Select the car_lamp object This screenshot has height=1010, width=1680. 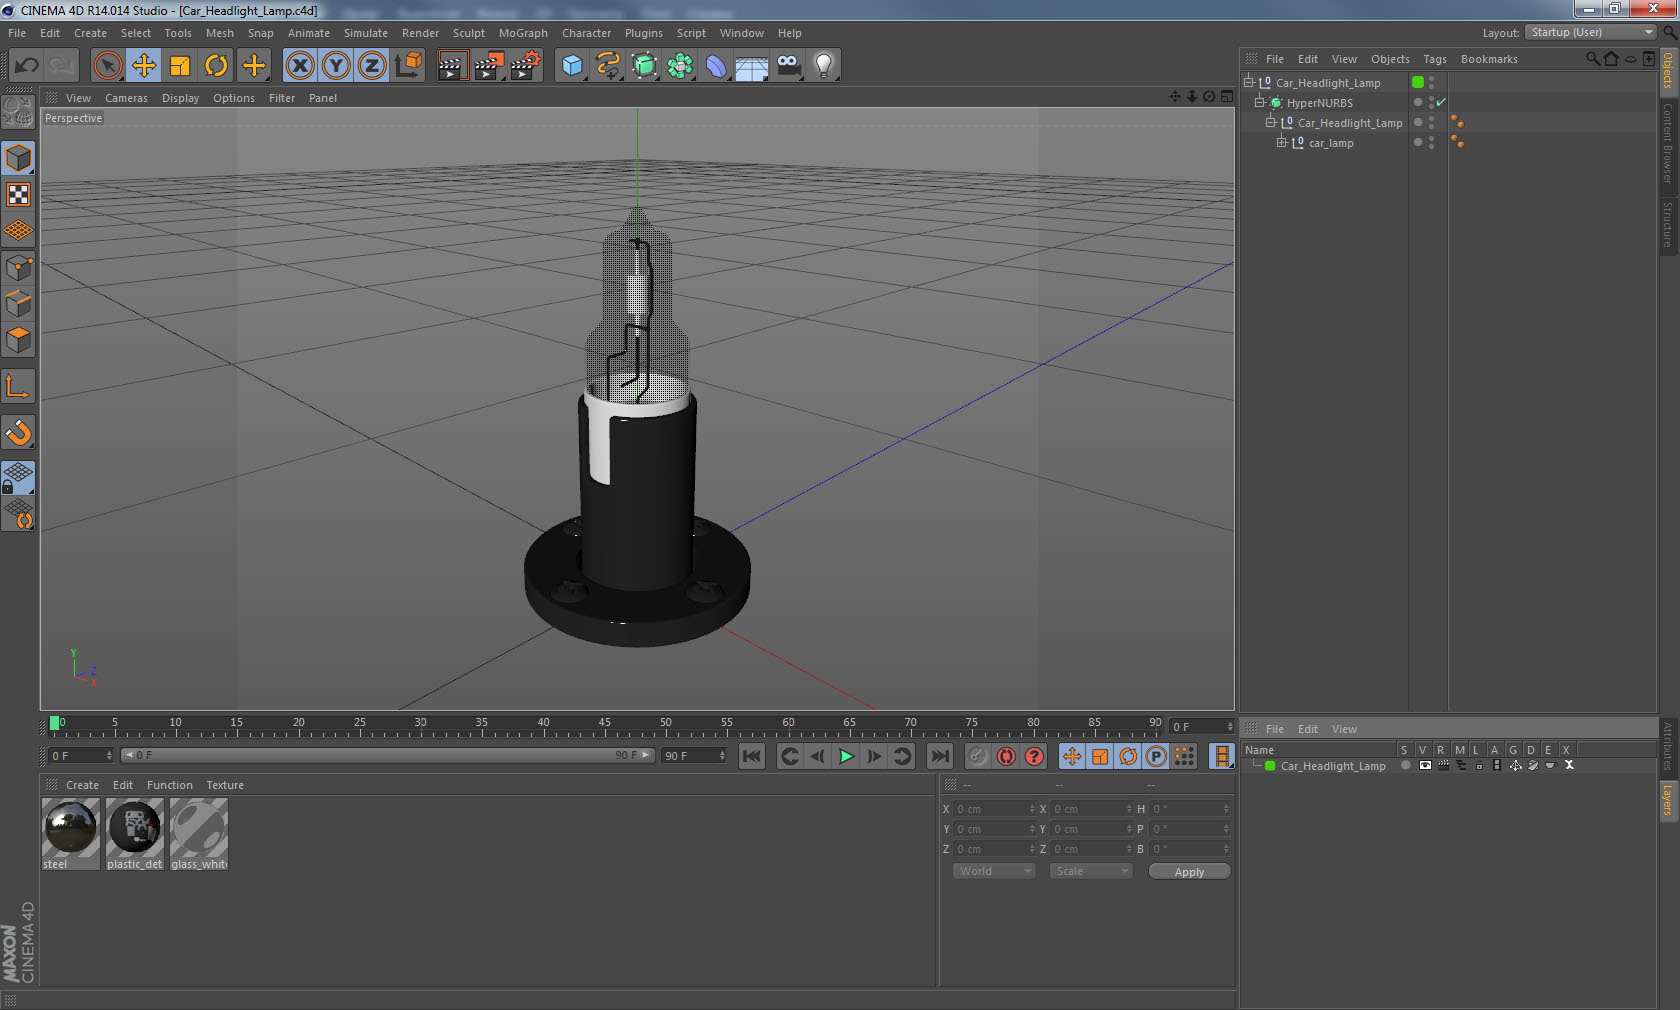(x=1331, y=143)
